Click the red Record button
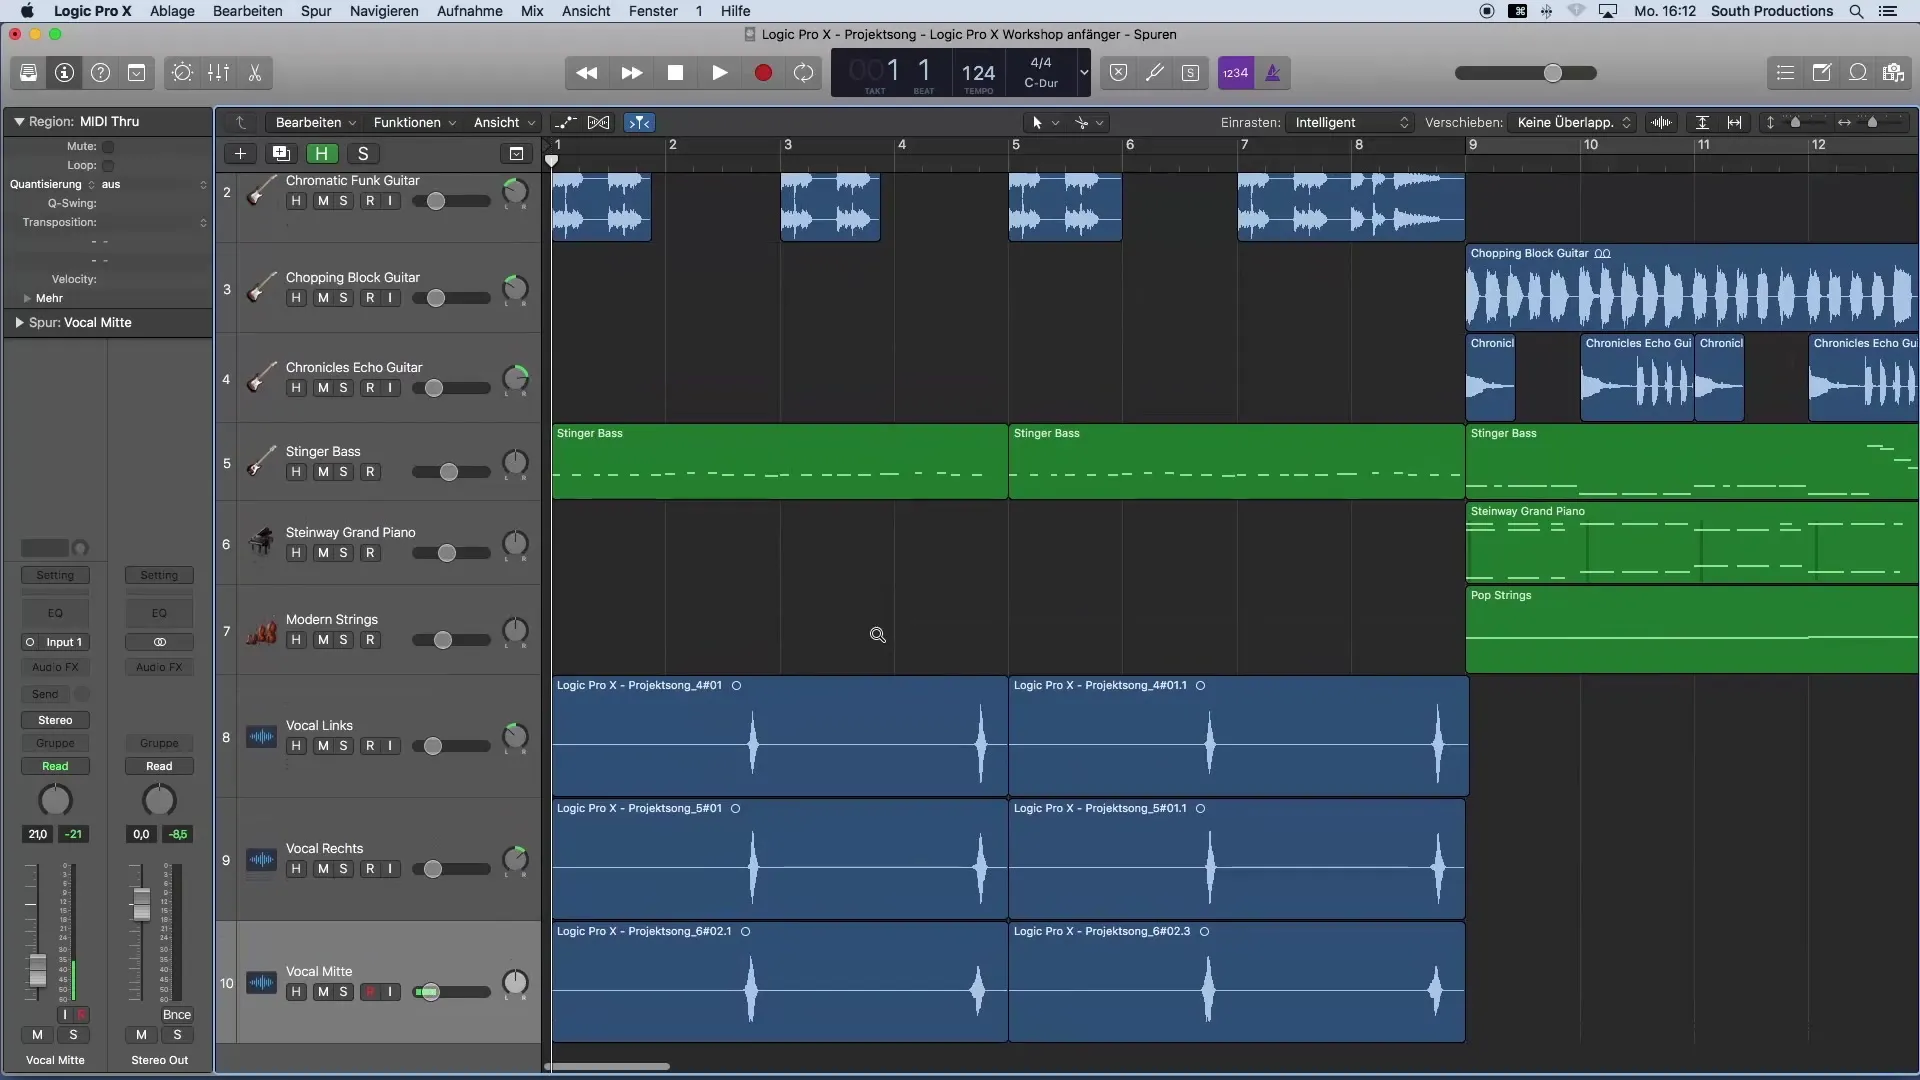 [x=763, y=73]
